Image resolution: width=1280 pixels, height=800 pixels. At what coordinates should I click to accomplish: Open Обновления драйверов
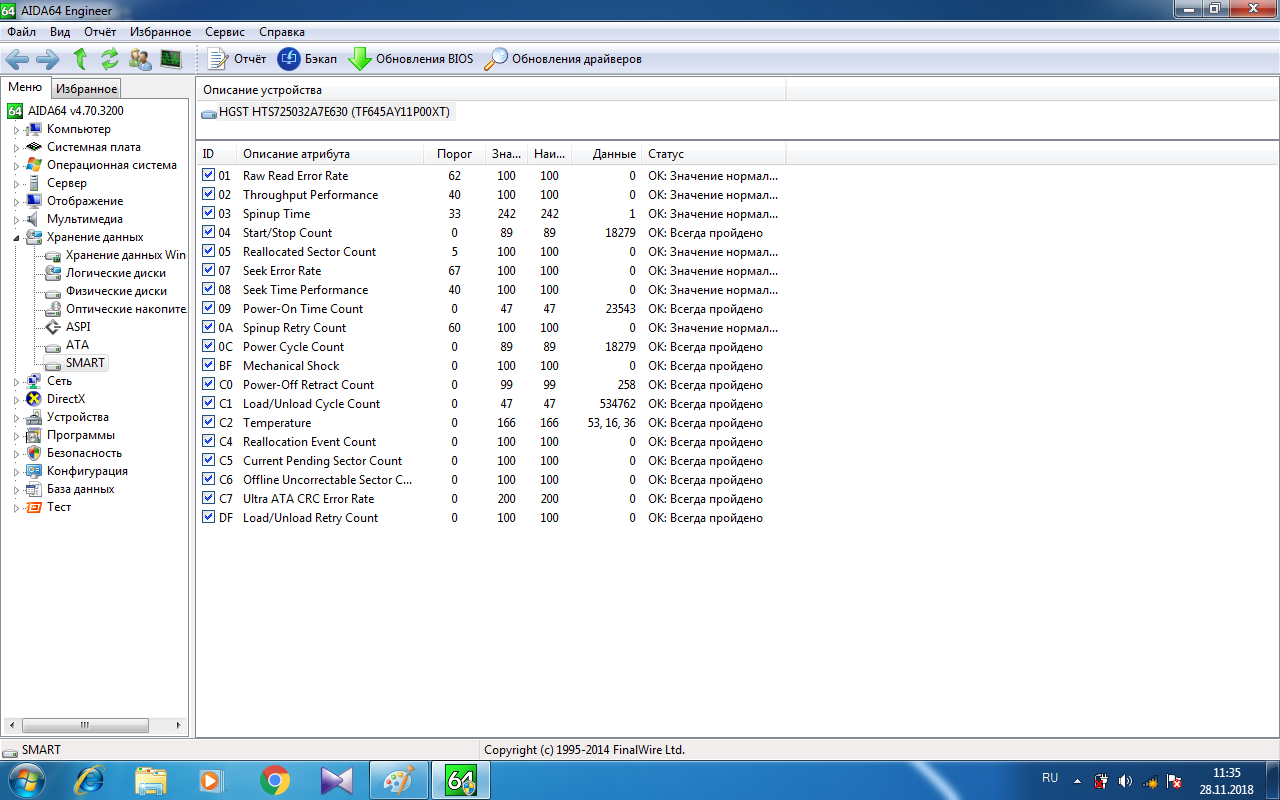[x=563, y=59]
